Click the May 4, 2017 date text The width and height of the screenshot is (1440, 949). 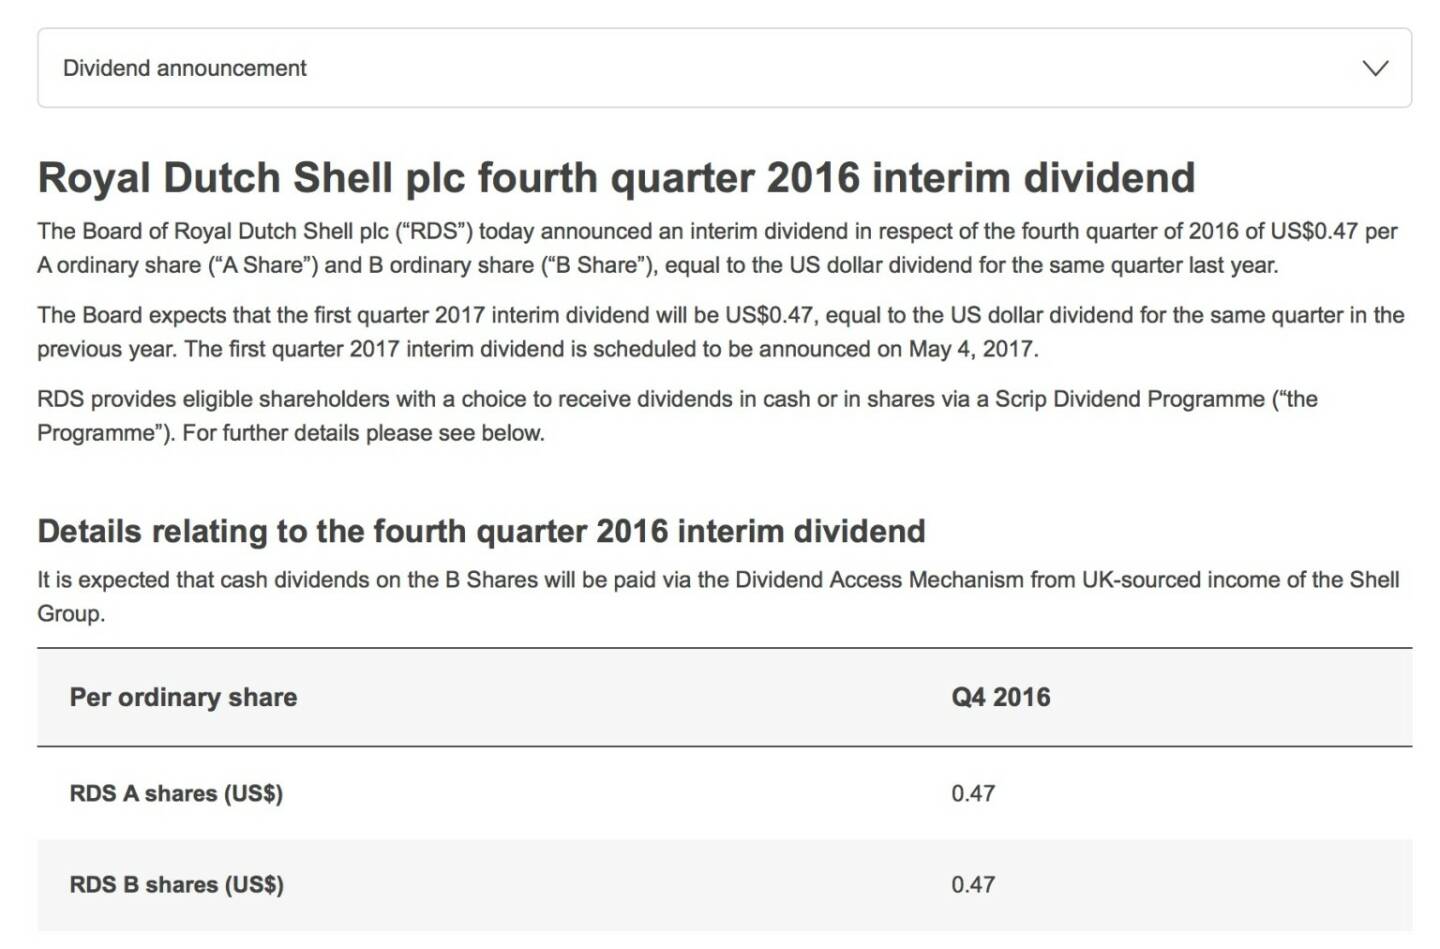972,349
